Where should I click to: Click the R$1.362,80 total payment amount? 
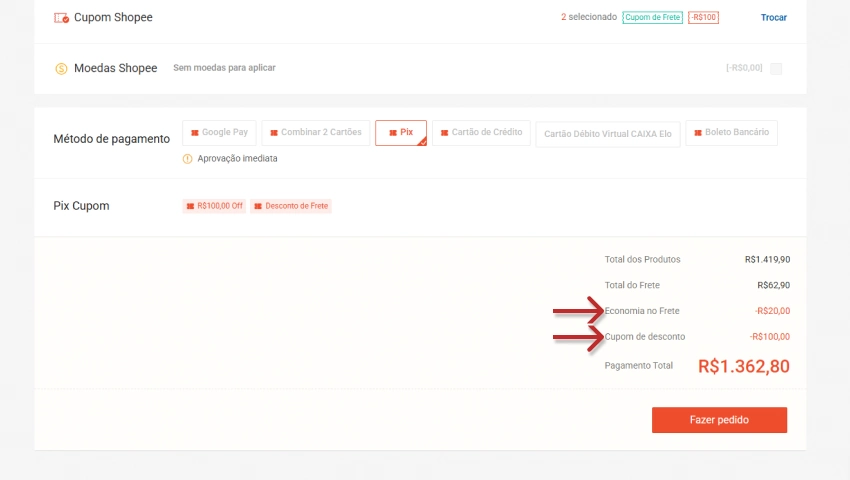[x=744, y=366]
